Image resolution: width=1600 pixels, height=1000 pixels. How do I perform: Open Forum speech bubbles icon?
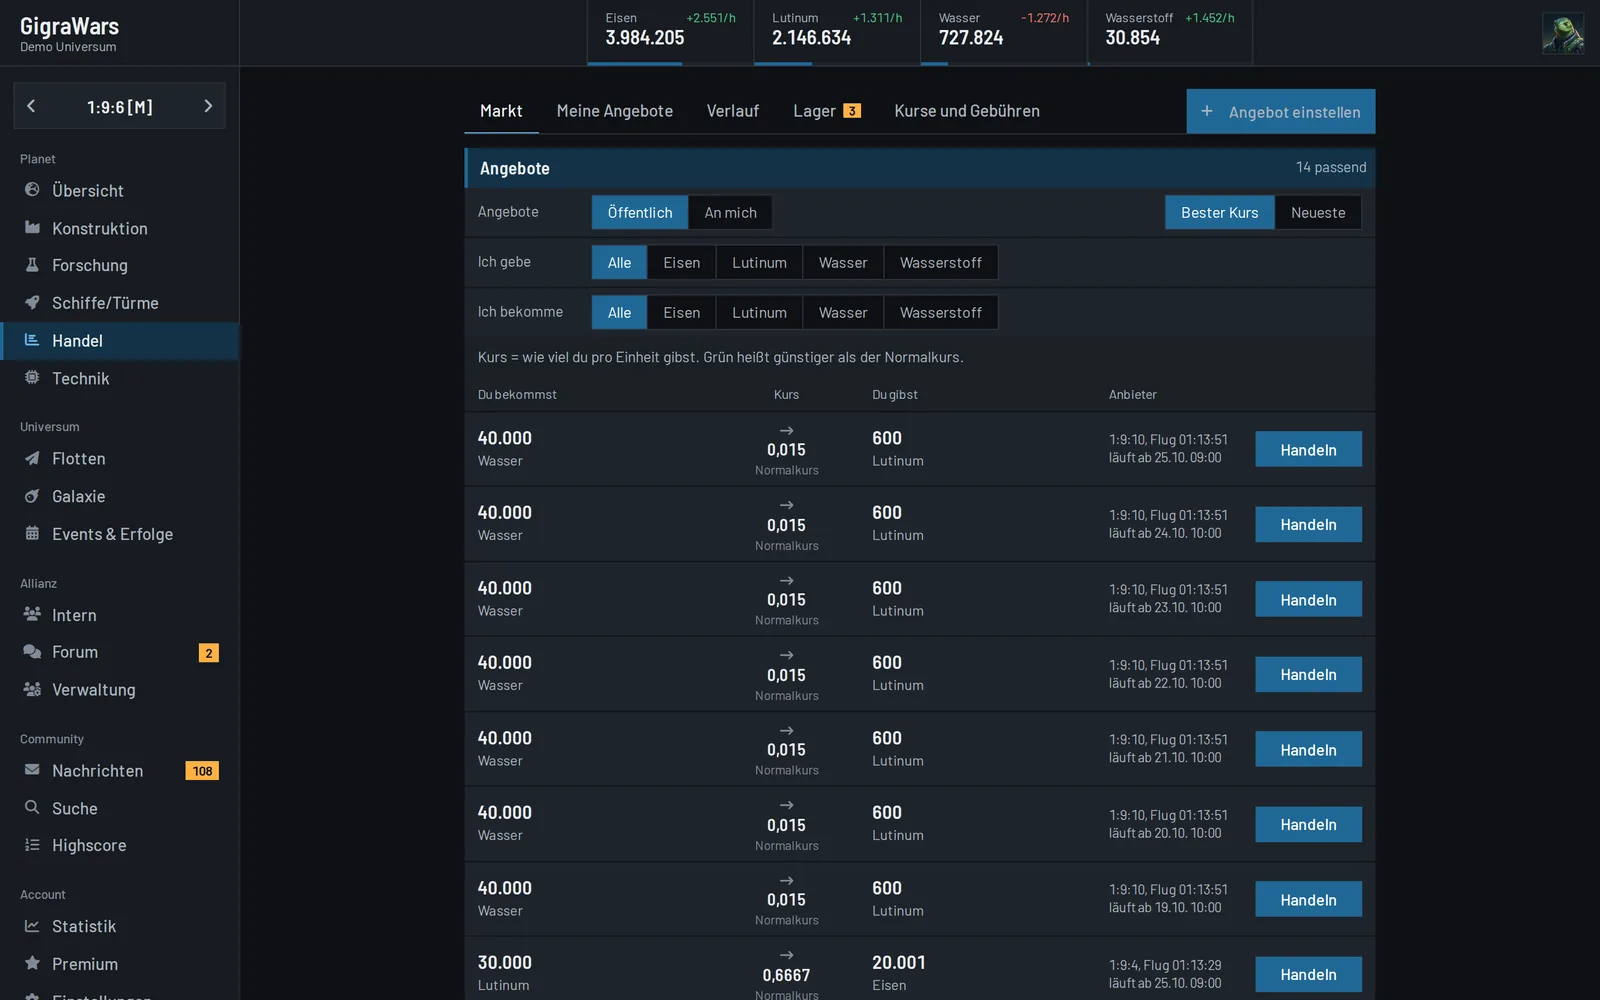[x=32, y=651]
